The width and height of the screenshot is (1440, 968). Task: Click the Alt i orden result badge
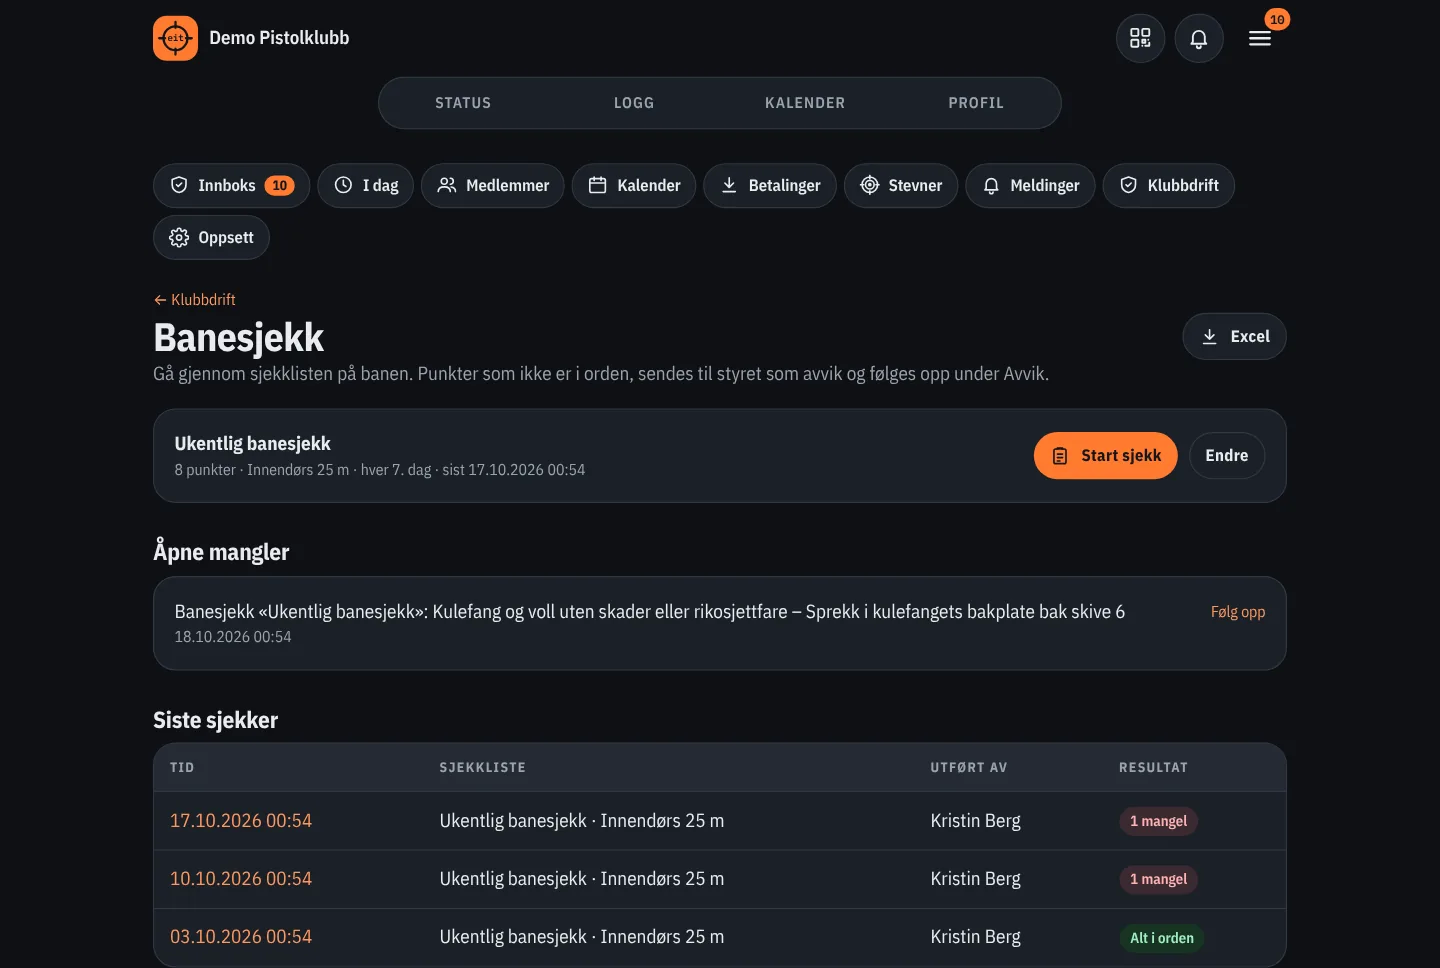coord(1162,938)
